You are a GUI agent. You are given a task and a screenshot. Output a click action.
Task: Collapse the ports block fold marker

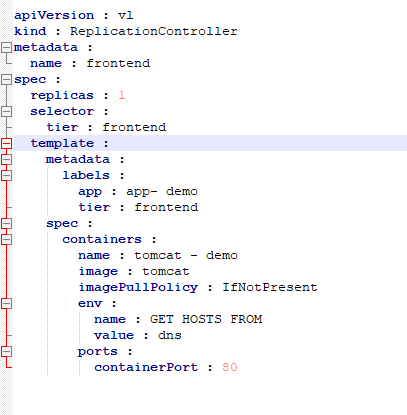click(6, 351)
